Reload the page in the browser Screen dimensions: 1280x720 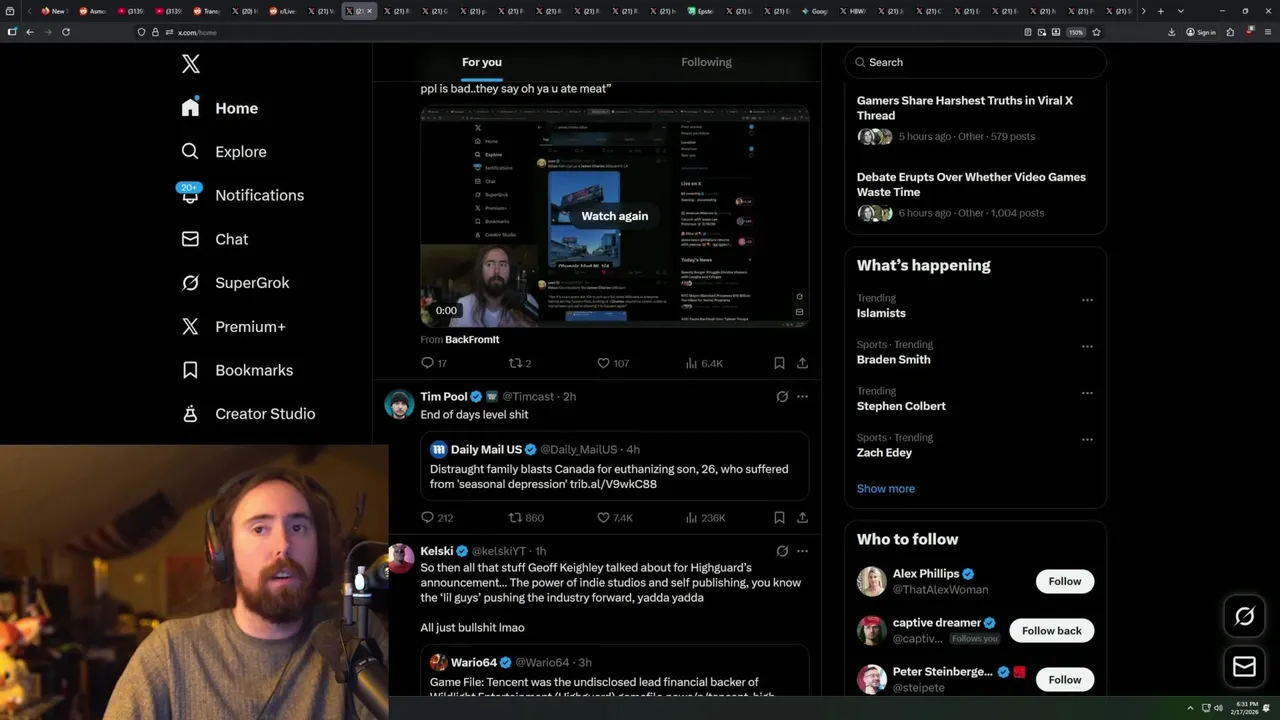66,32
